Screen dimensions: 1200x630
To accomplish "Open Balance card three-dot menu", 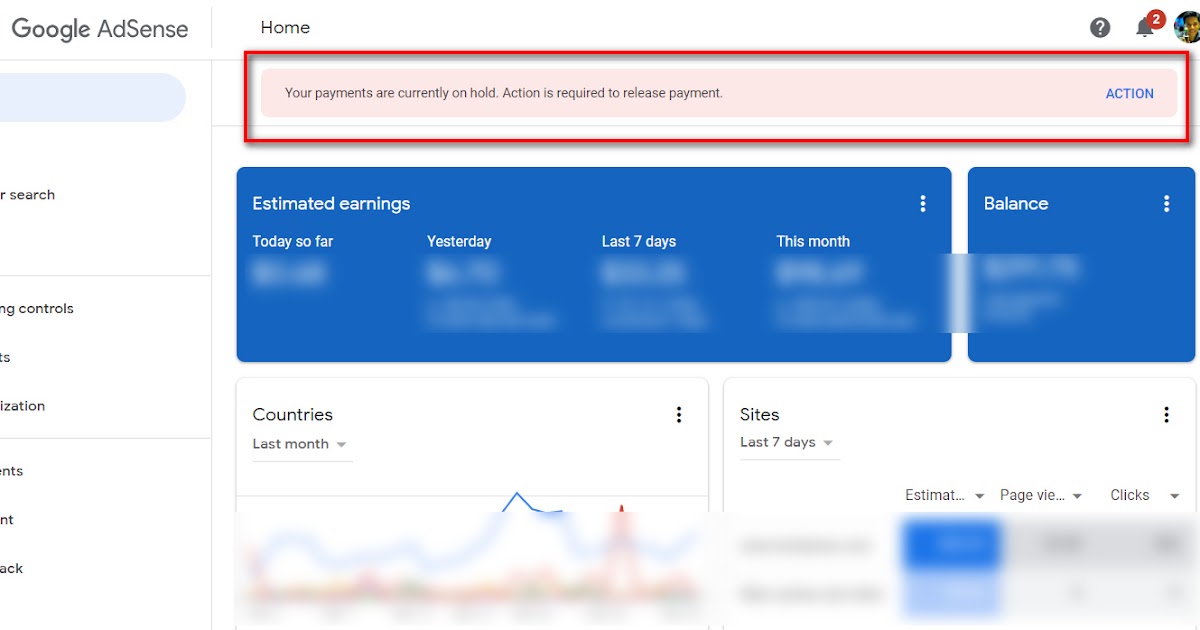I will (x=1166, y=204).
